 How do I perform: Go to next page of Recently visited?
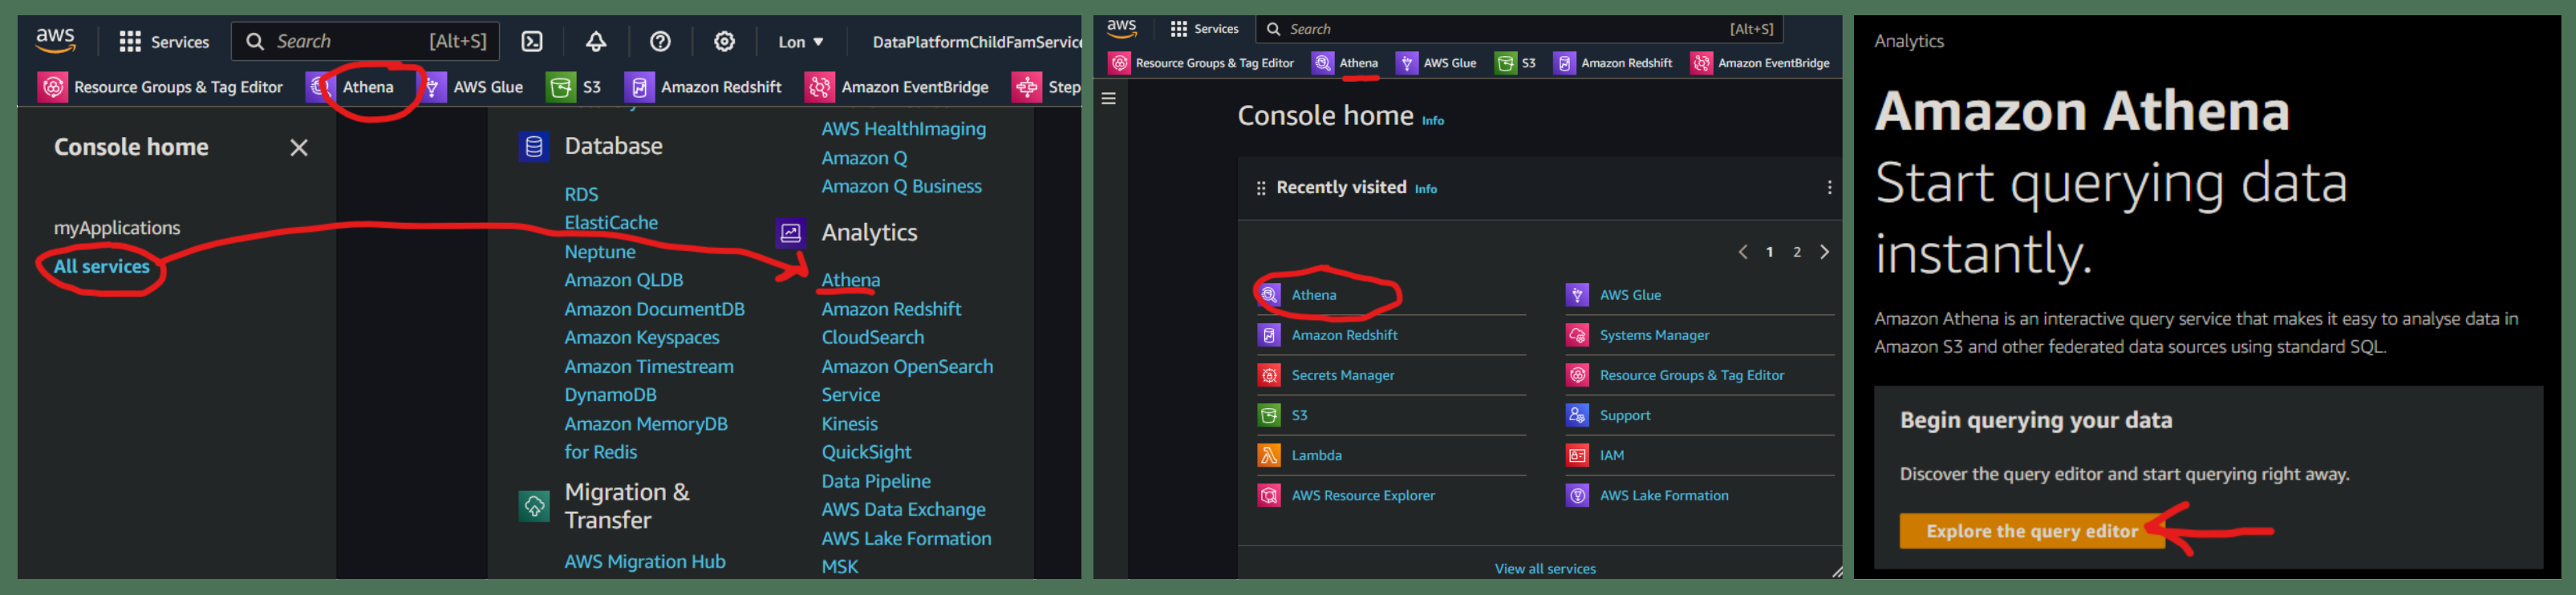pyautogui.click(x=1824, y=252)
